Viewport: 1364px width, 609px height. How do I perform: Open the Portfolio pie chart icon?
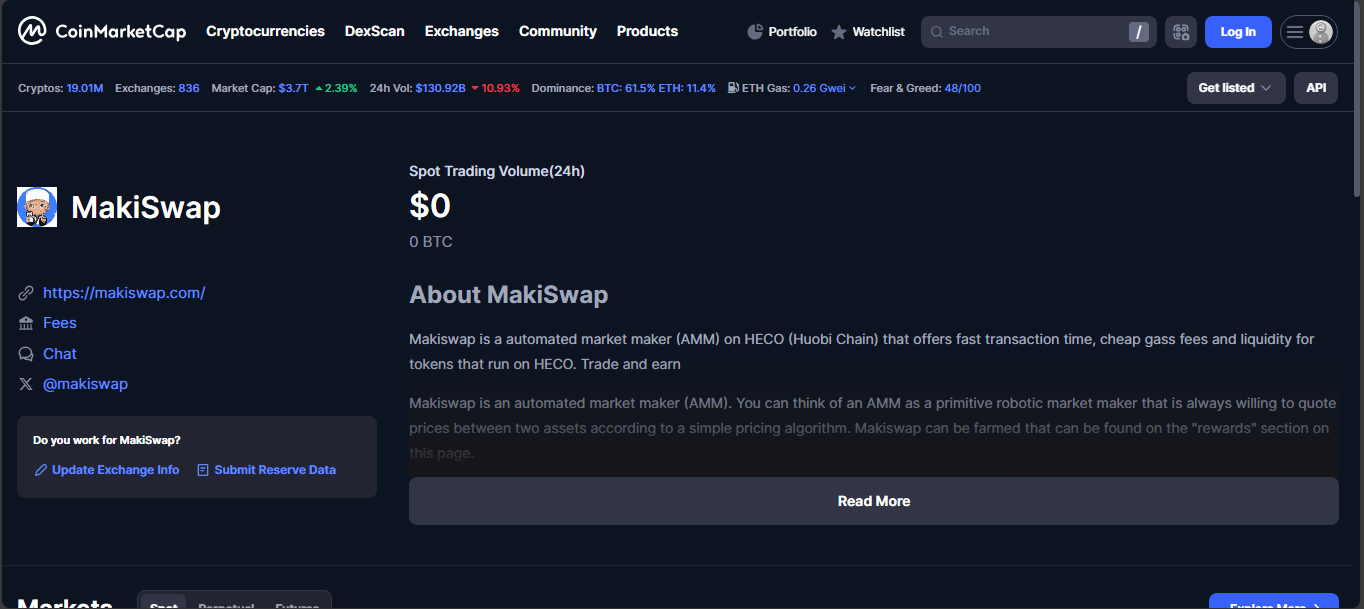point(755,32)
